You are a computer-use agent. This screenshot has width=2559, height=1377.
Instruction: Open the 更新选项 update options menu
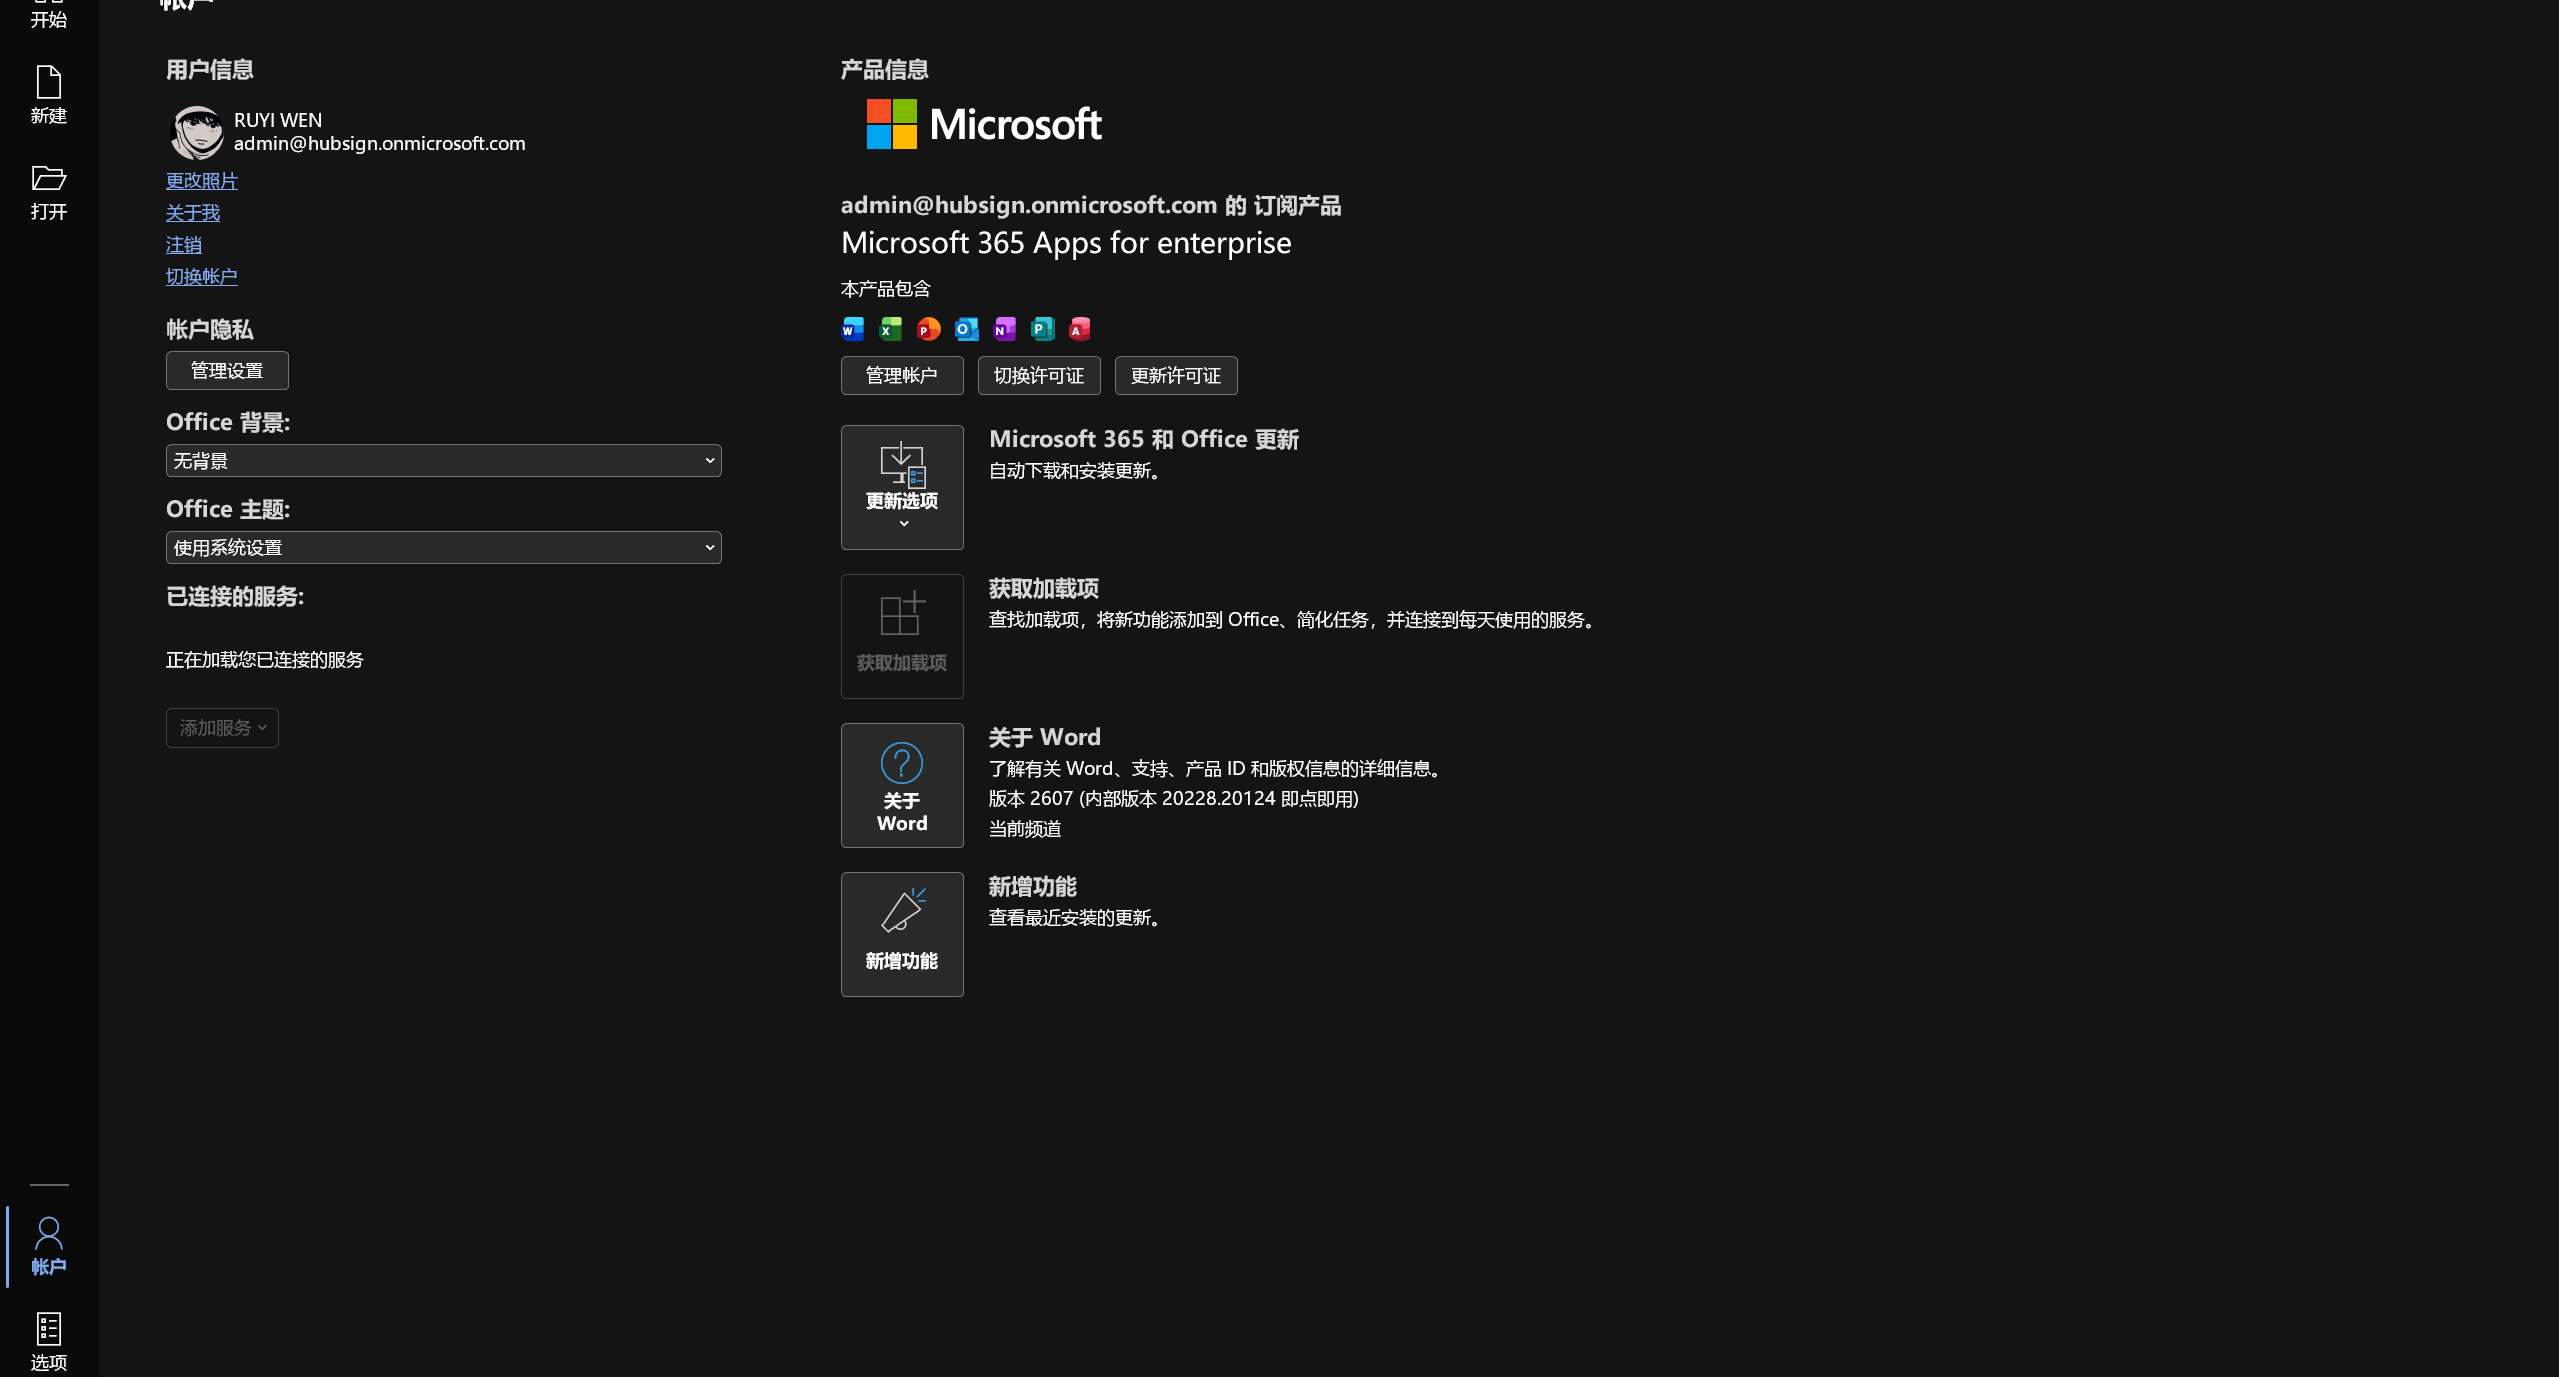pyautogui.click(x=902, y=487)
